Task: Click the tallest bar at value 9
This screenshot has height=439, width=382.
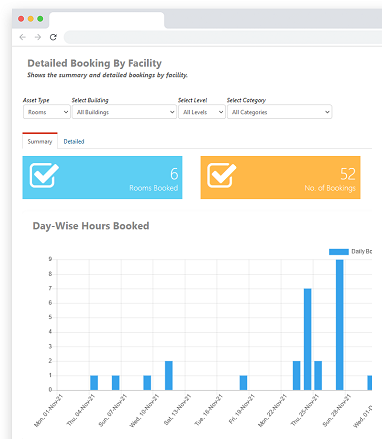Action: click(x=339, y=325)
